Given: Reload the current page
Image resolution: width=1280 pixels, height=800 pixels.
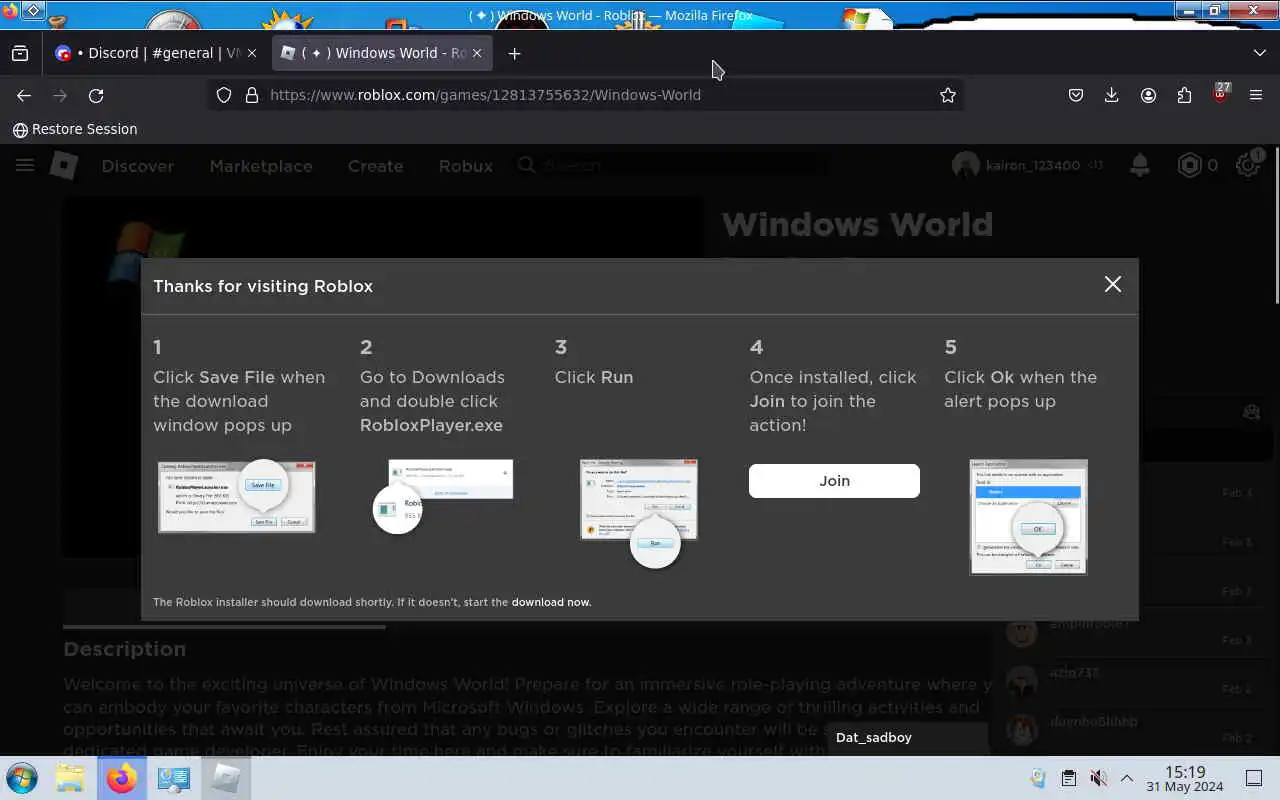Looking at the screenshot, I should click(96, 95).
